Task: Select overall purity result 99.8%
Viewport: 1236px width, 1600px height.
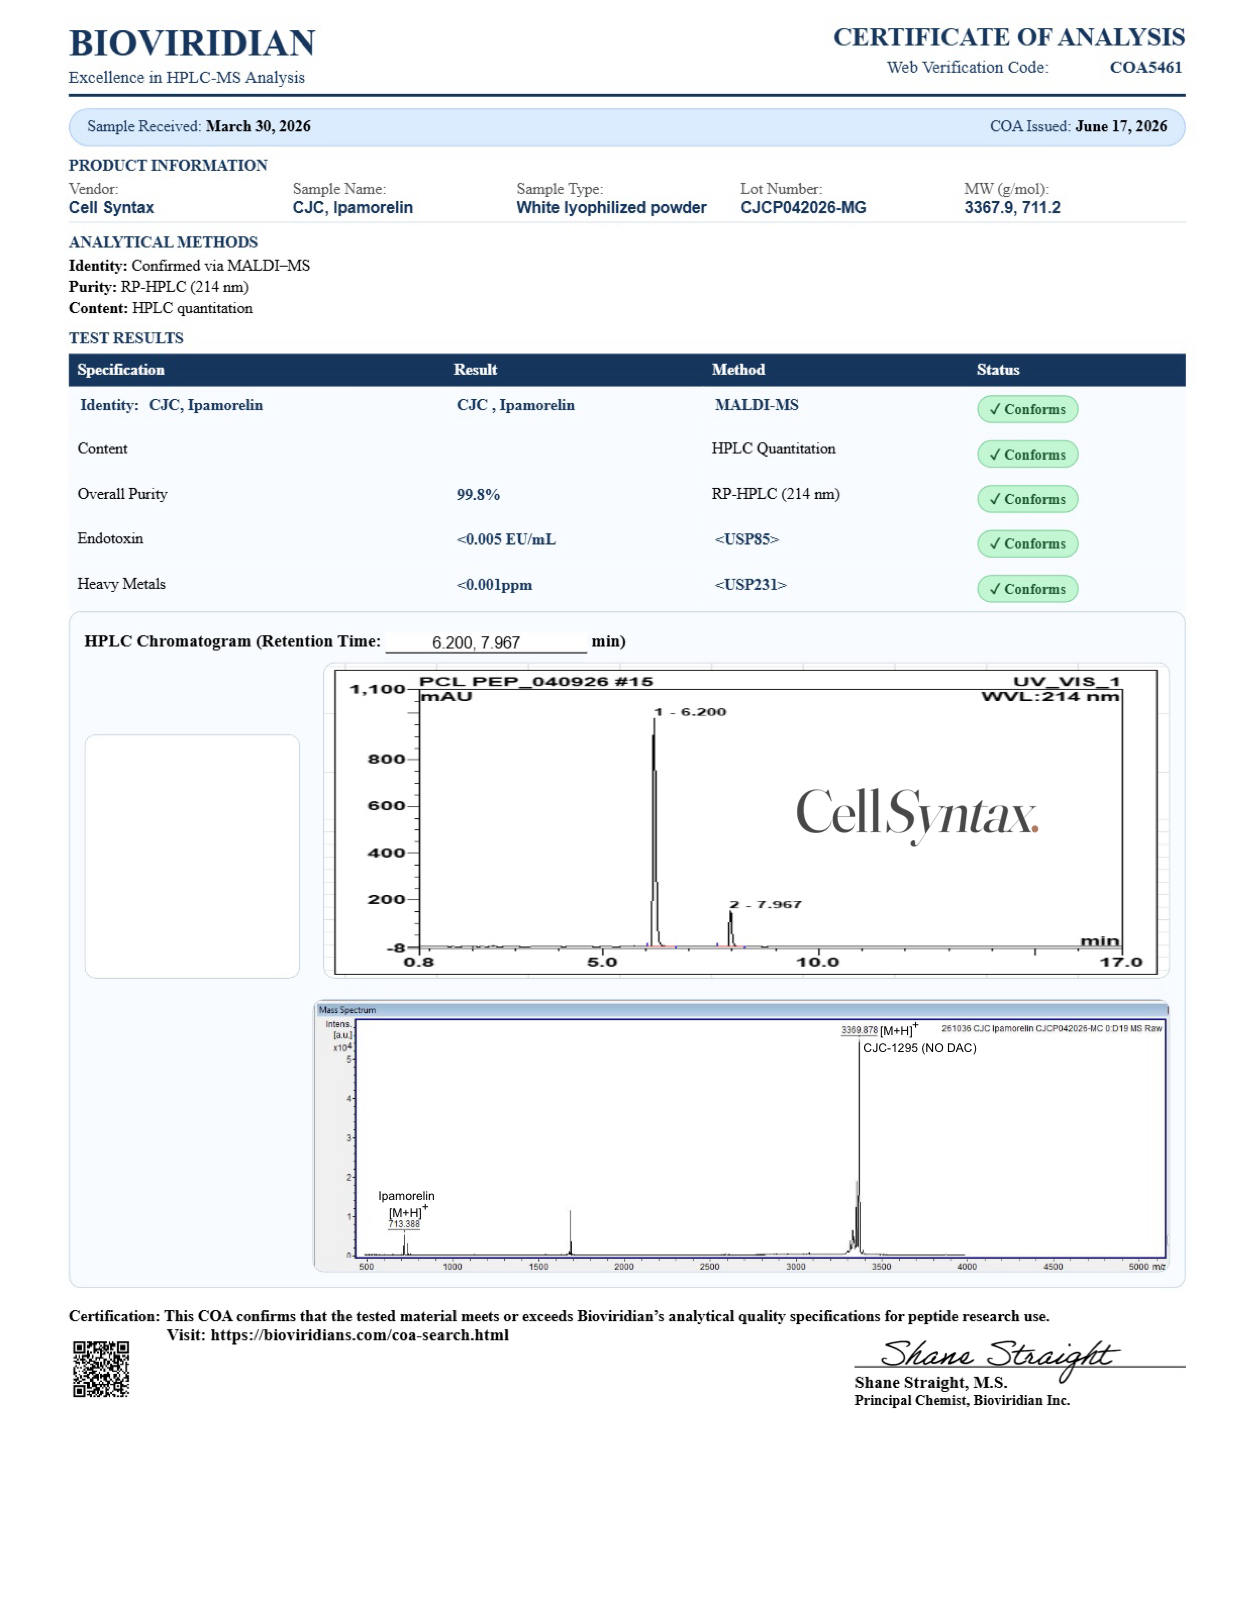Action: point(478,495)
